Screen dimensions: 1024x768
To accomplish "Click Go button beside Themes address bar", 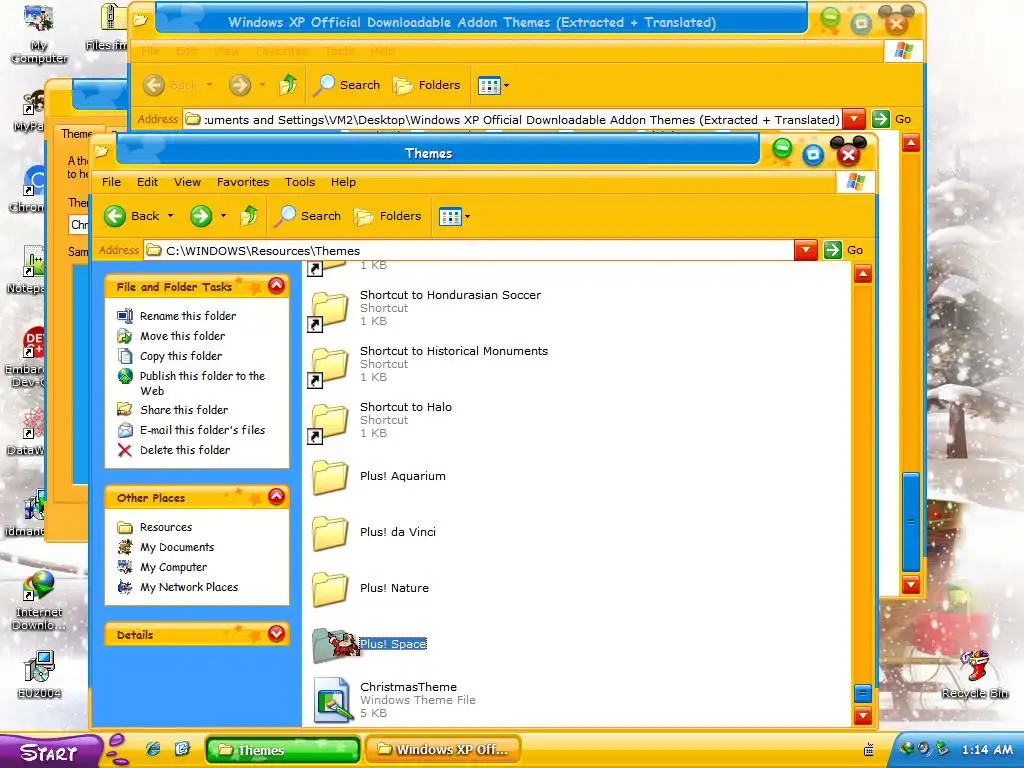I will pos(844,250).
